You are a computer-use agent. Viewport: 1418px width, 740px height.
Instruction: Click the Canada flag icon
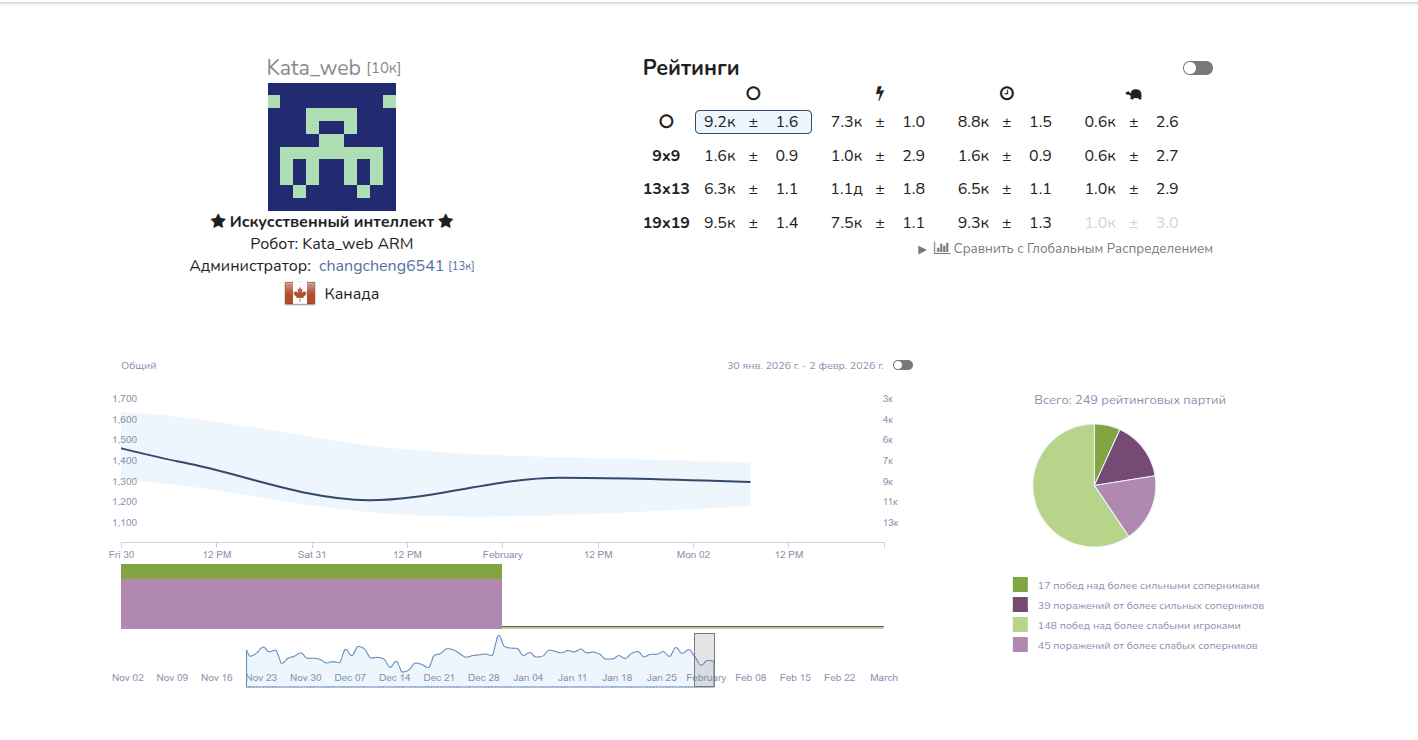tap(300, 294)
